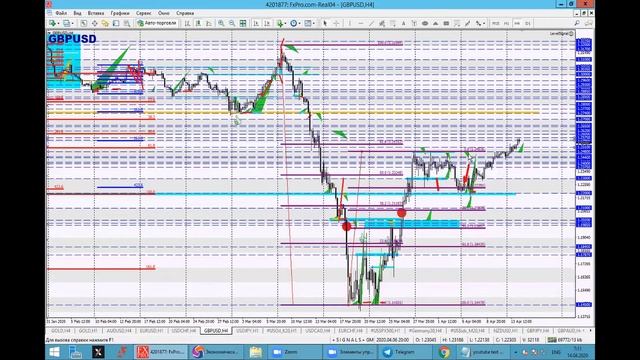This screenshot has height=360, width=640.
Task: Switch to the EURUSD,H1 chart tab
Action: tap(151, 331)
